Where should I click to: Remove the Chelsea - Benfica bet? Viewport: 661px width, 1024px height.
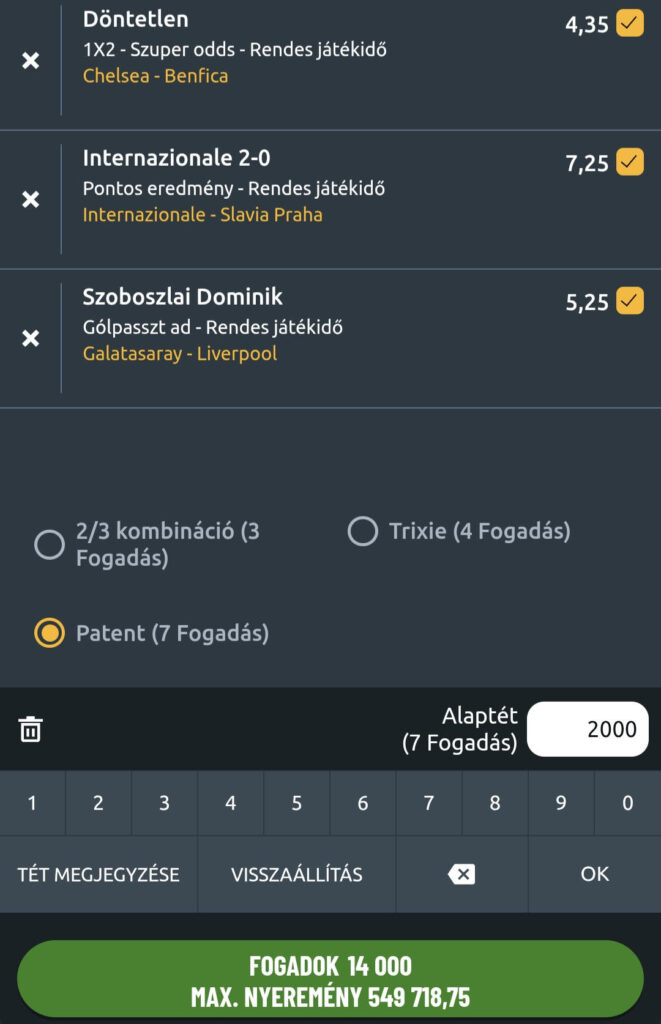[31, 61]
